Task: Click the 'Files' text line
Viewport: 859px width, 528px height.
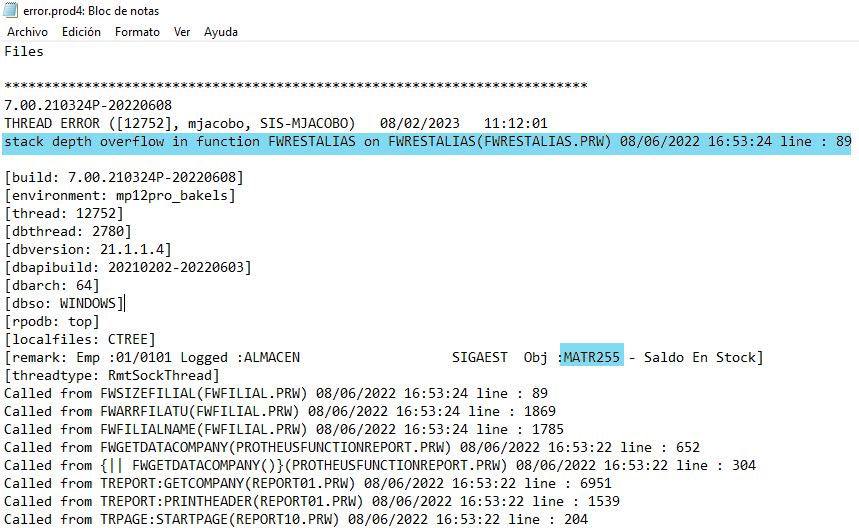Action: tap(24, 51)
